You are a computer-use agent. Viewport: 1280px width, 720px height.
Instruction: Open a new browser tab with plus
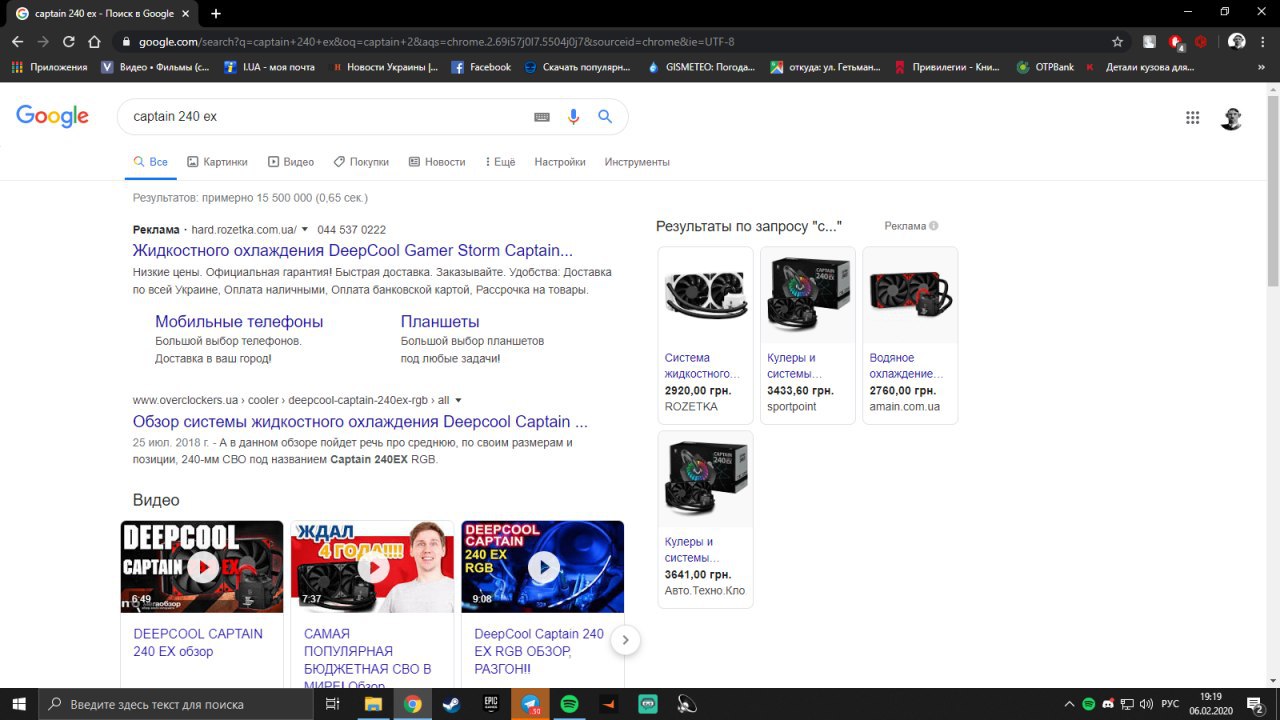pos(216,13)
